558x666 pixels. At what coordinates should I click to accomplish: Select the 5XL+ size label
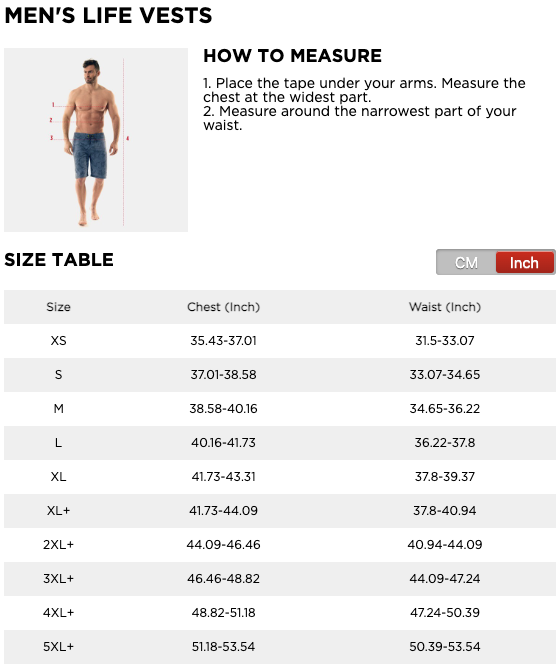click(59, 646)
